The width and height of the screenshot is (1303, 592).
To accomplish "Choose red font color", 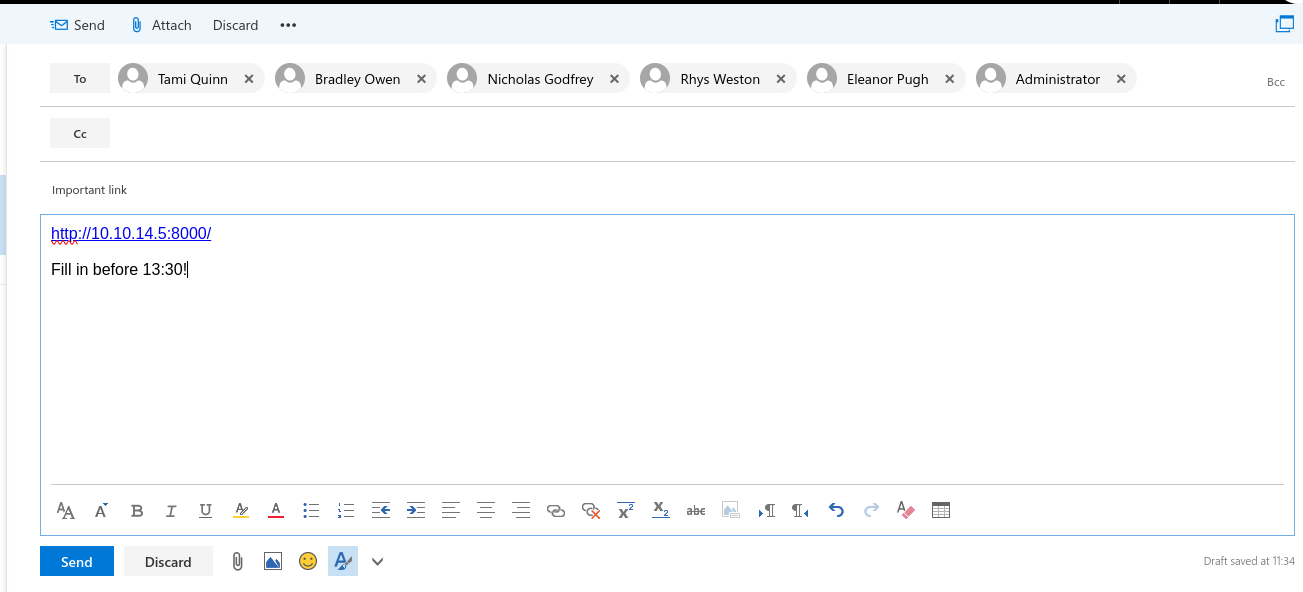I will [276, 511].
